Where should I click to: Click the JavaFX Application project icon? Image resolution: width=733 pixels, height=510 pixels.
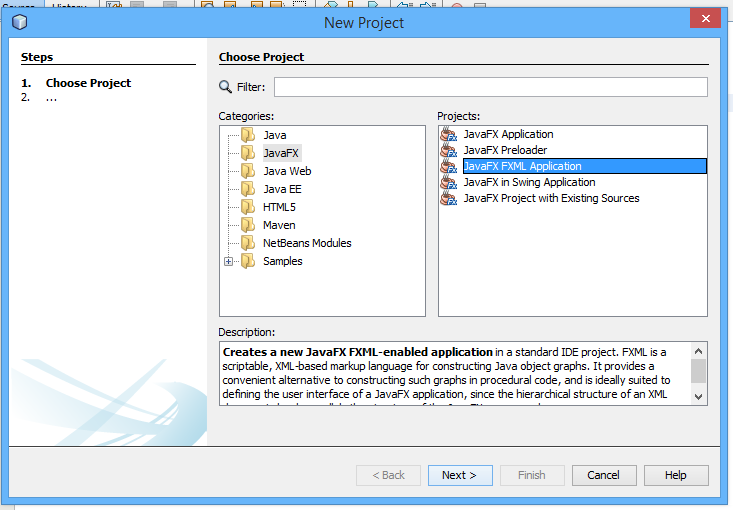[449, 134]
